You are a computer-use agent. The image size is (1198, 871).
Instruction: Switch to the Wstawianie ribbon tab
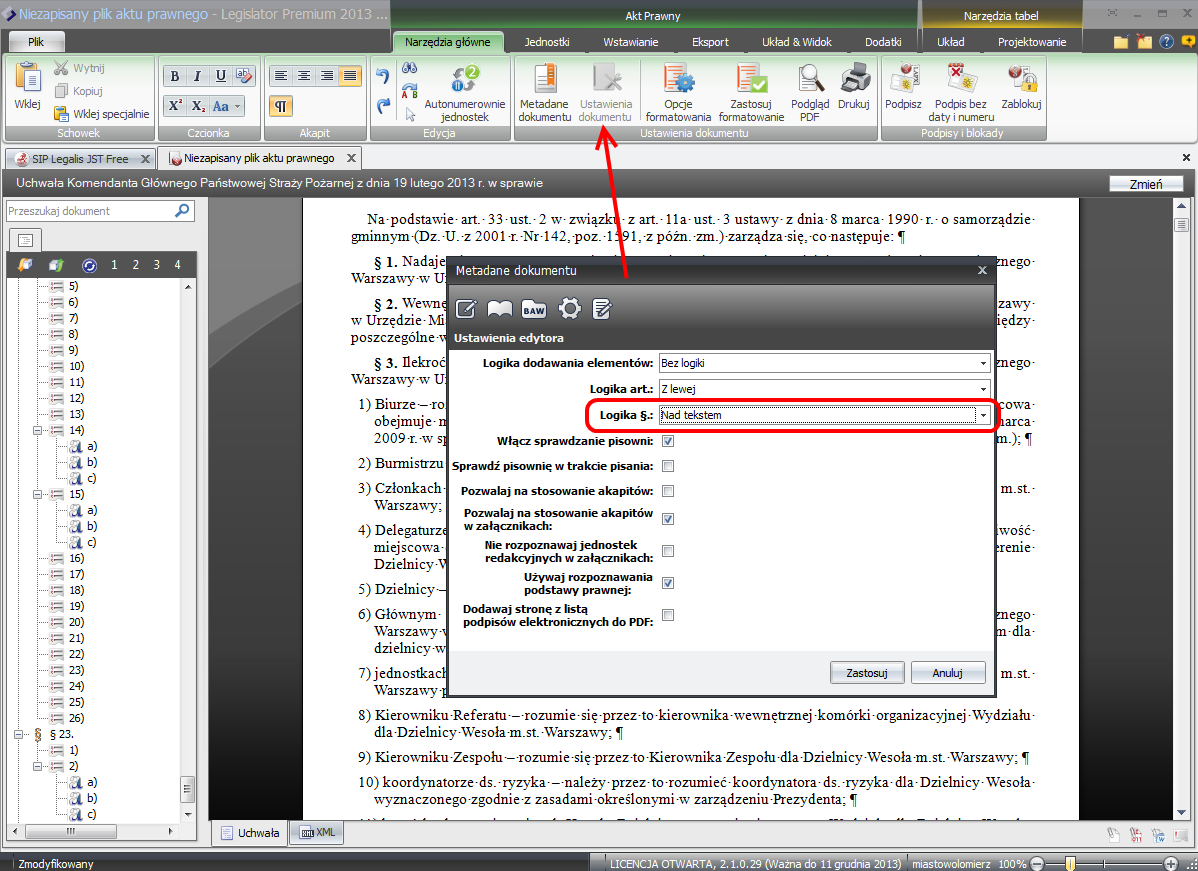[x=630, y=42]
